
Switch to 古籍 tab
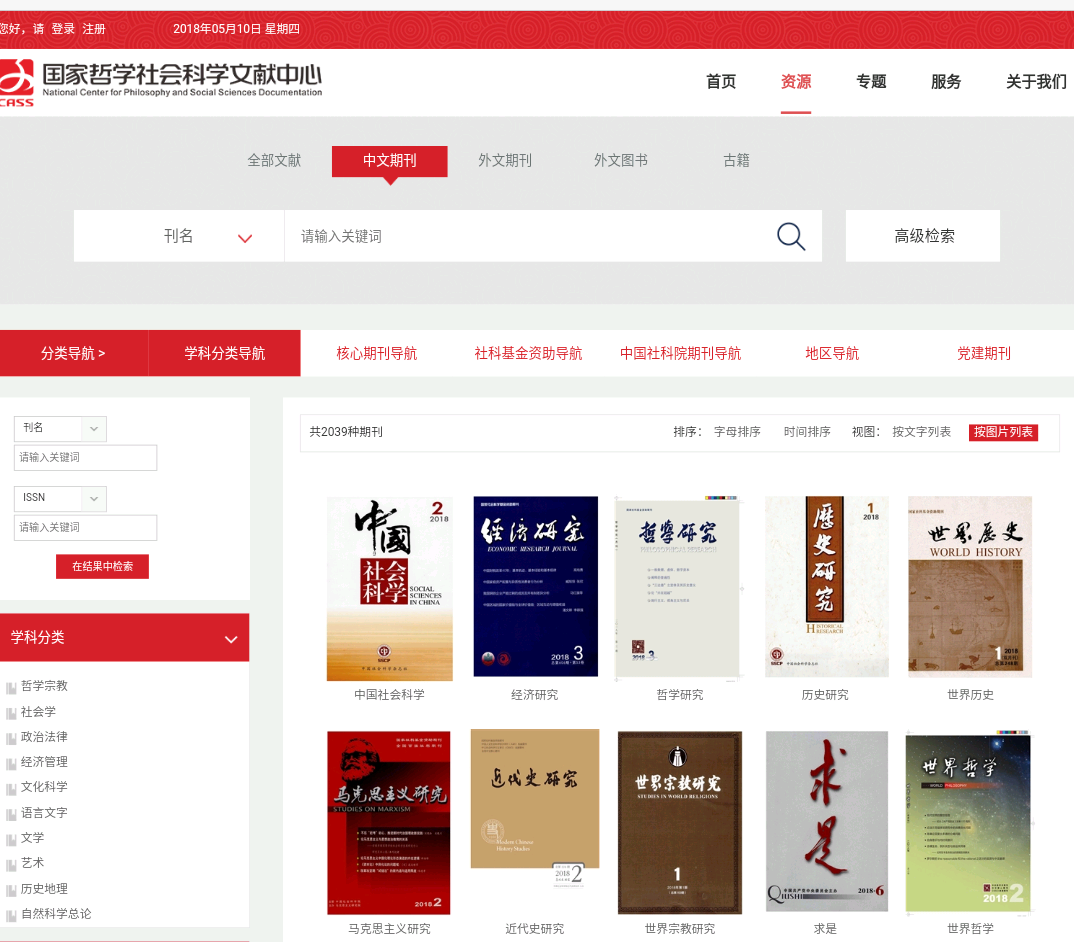coord(736,160)
